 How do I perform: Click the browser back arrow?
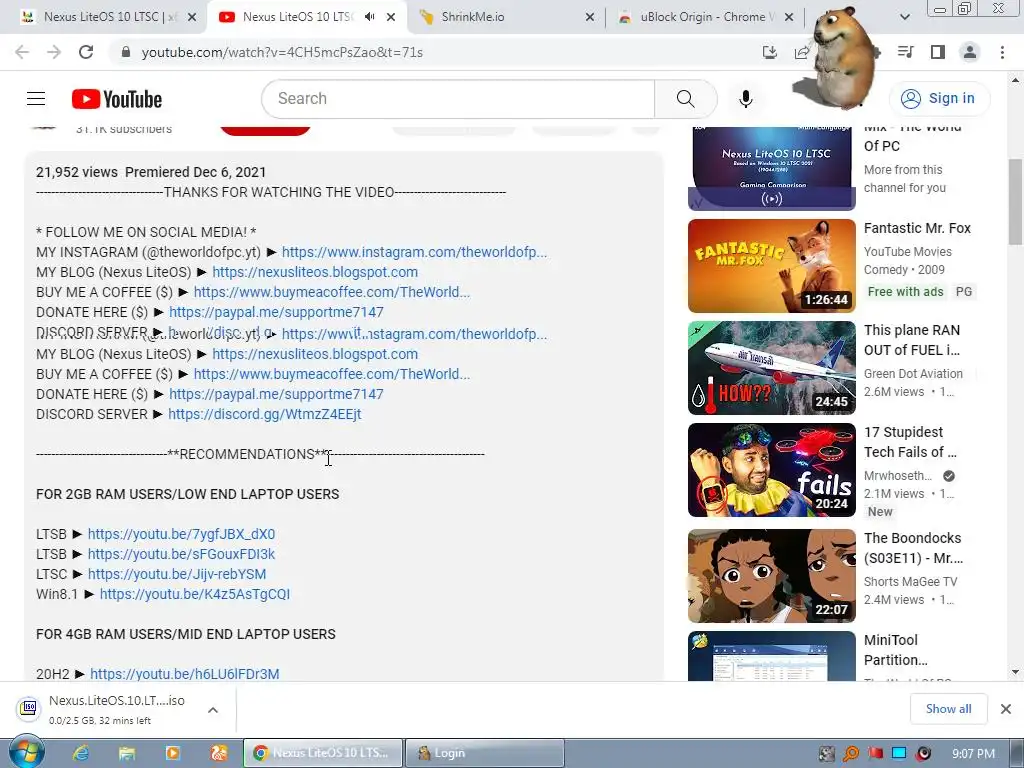click(x=22, y=52)
